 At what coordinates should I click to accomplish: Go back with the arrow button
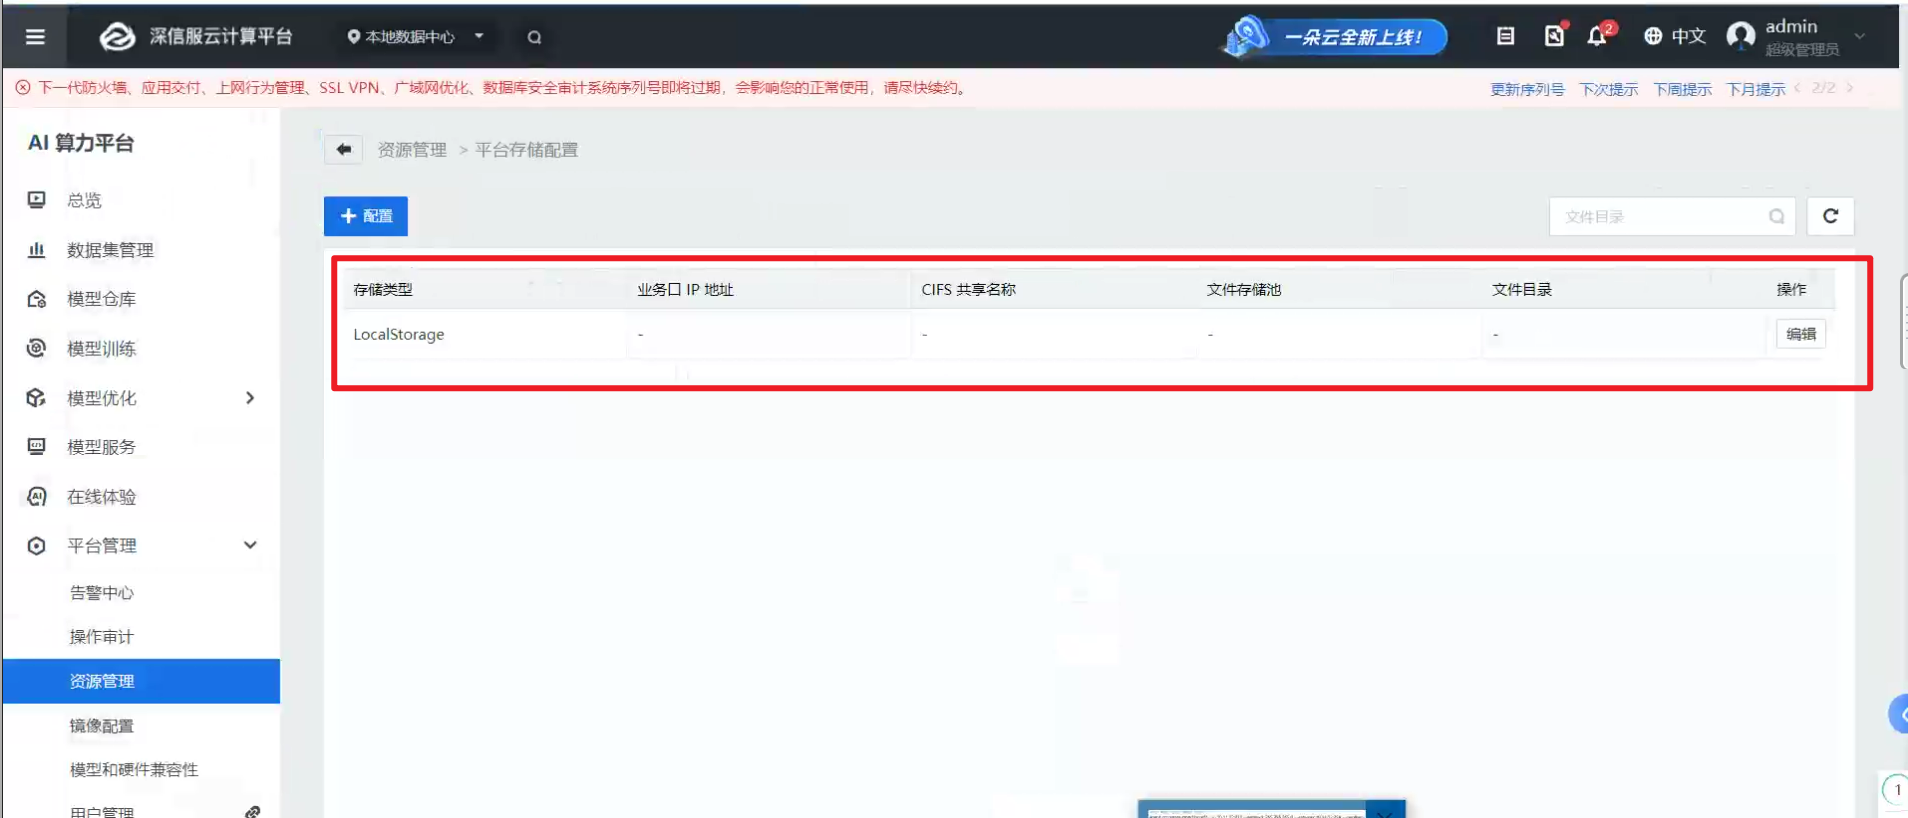344,149
